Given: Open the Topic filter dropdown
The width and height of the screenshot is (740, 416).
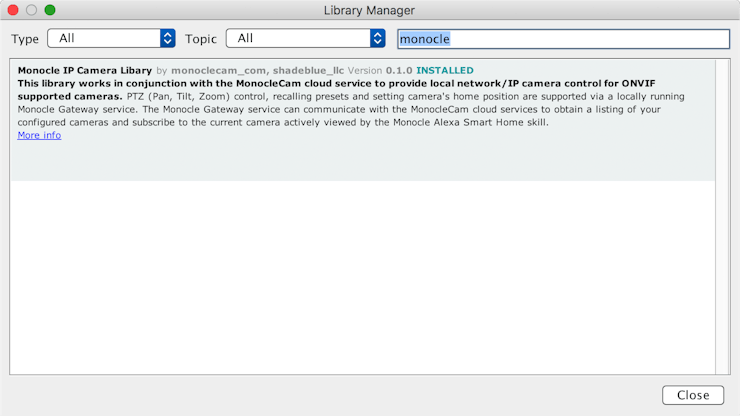Looking at the screenshot, I should (x=305, y=39).
